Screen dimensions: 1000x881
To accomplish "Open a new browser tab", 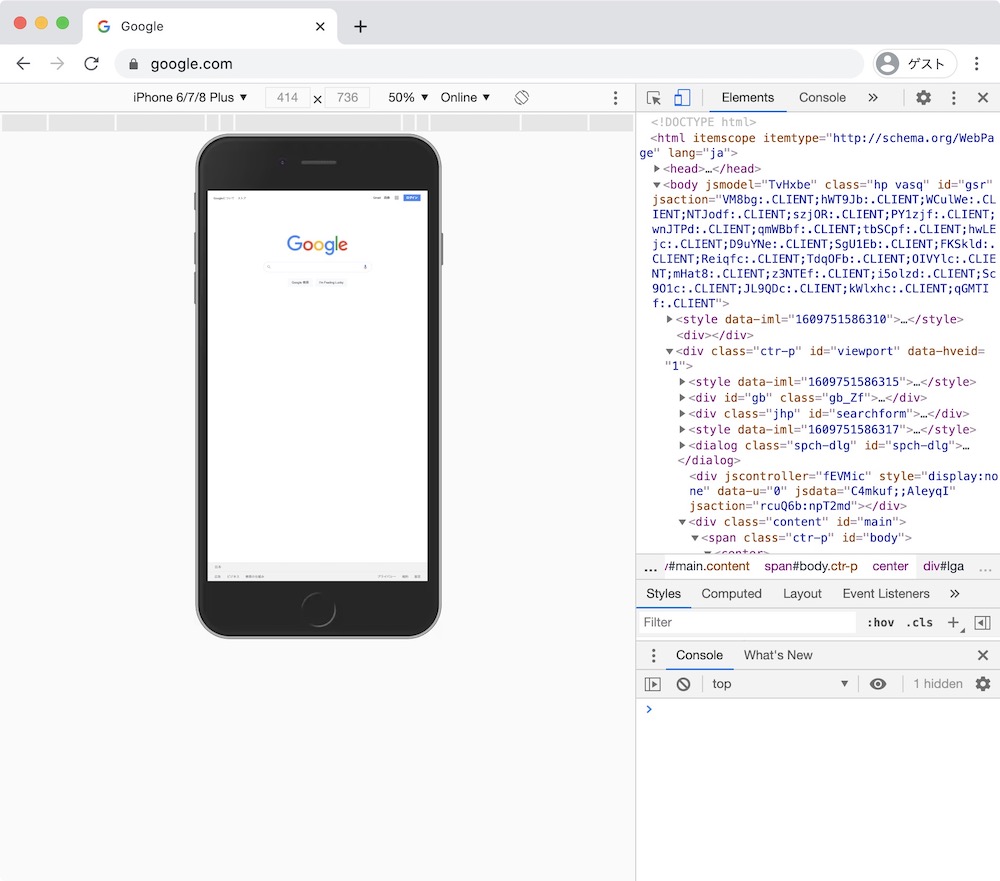I will click(360, 26).
